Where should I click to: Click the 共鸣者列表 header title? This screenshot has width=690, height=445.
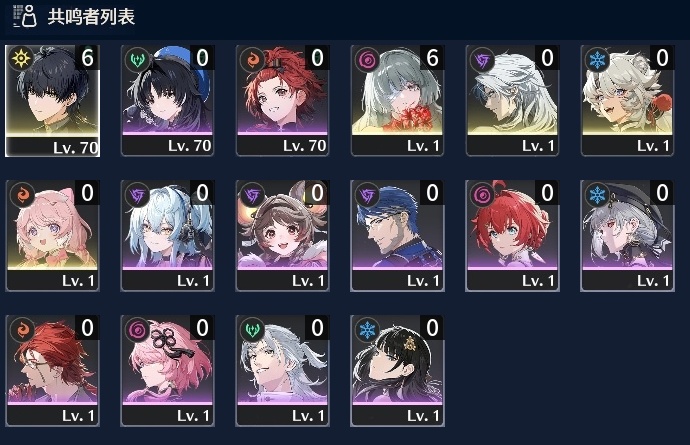[91, 17]
